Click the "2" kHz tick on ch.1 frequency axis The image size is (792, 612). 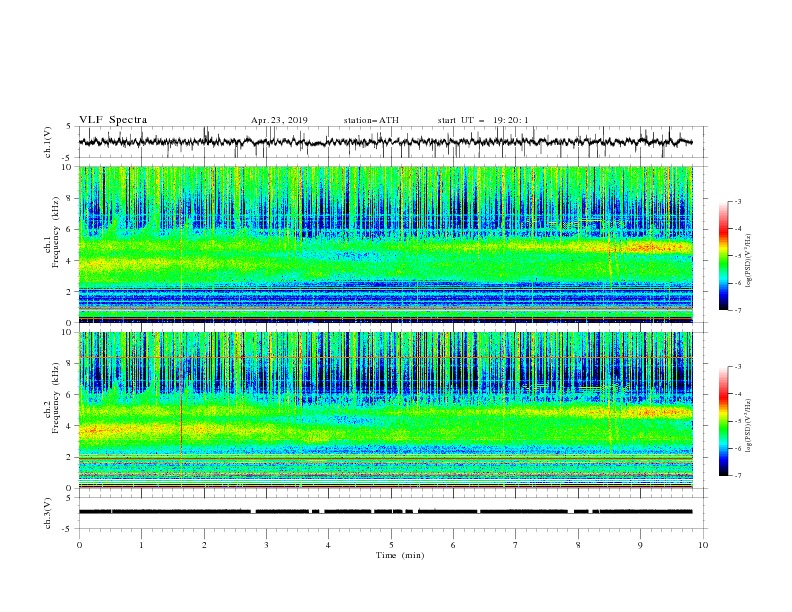71,292
